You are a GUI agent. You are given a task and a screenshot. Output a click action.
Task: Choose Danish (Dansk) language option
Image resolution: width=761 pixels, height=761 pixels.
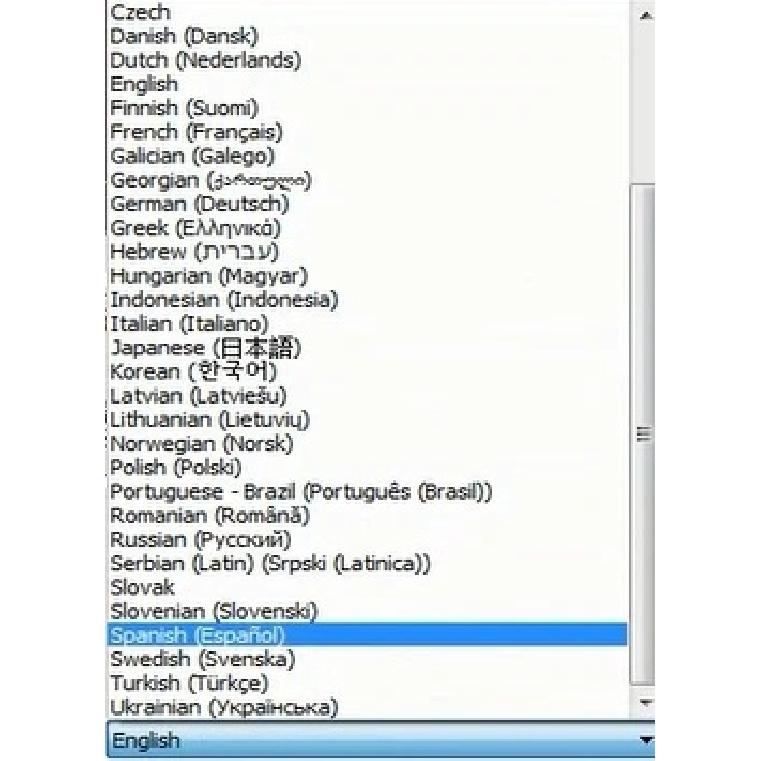point(367,36)
